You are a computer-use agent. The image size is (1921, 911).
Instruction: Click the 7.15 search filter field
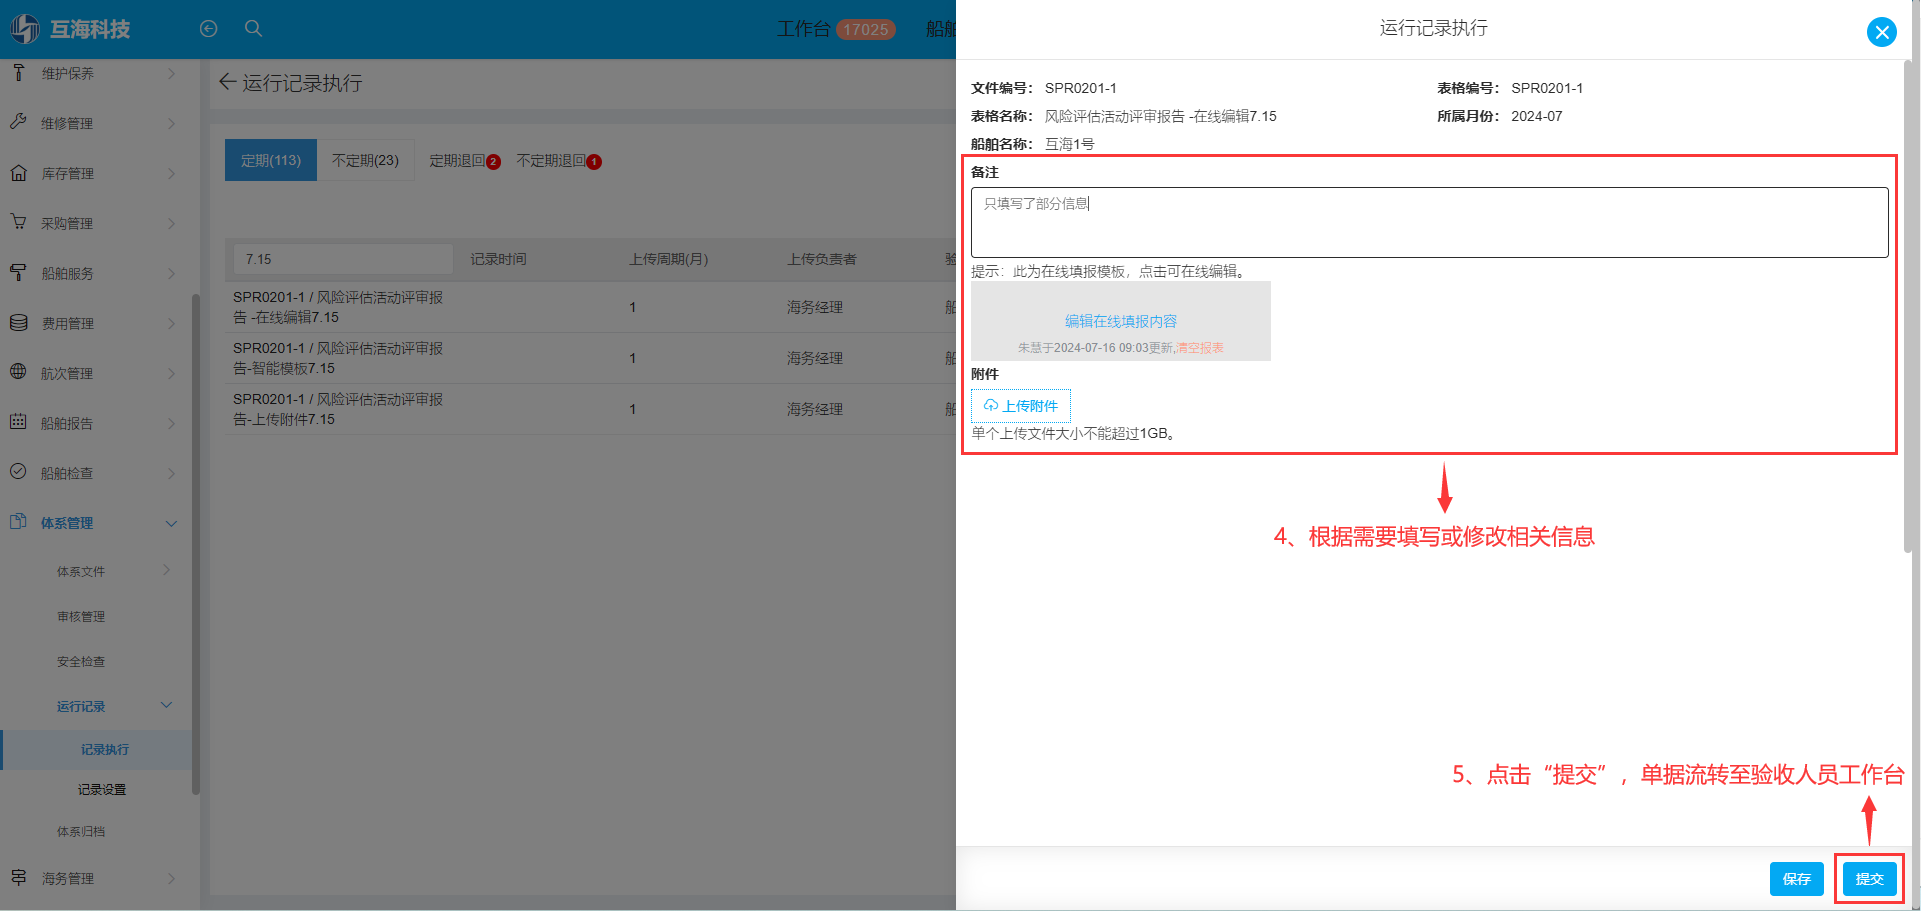coord(342,259)
